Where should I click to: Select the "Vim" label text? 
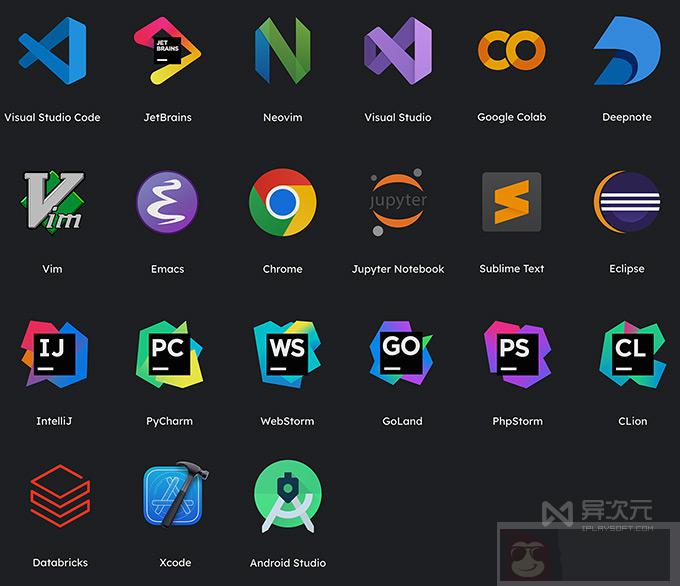coord(52,269)
